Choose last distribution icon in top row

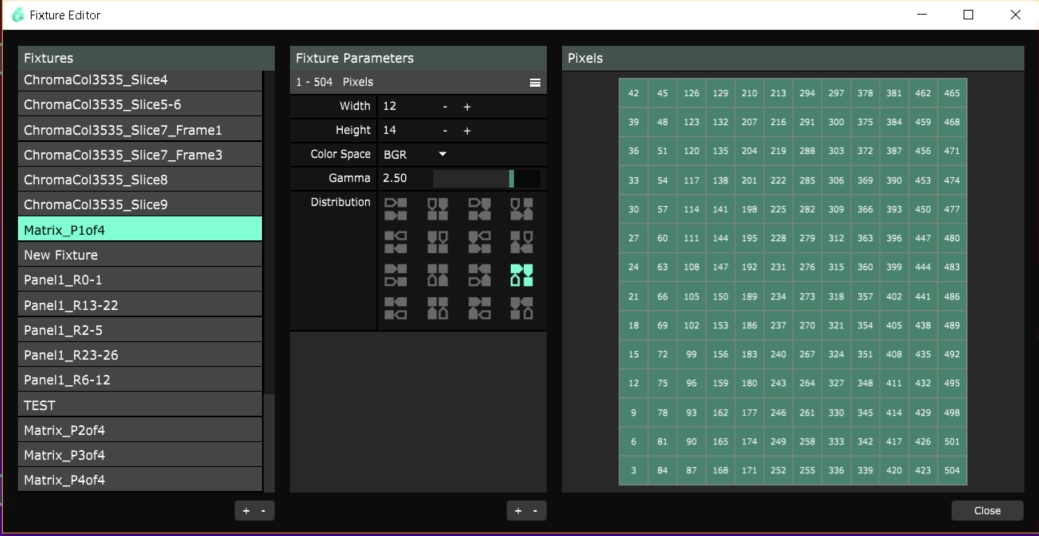[x=521, y=209]
